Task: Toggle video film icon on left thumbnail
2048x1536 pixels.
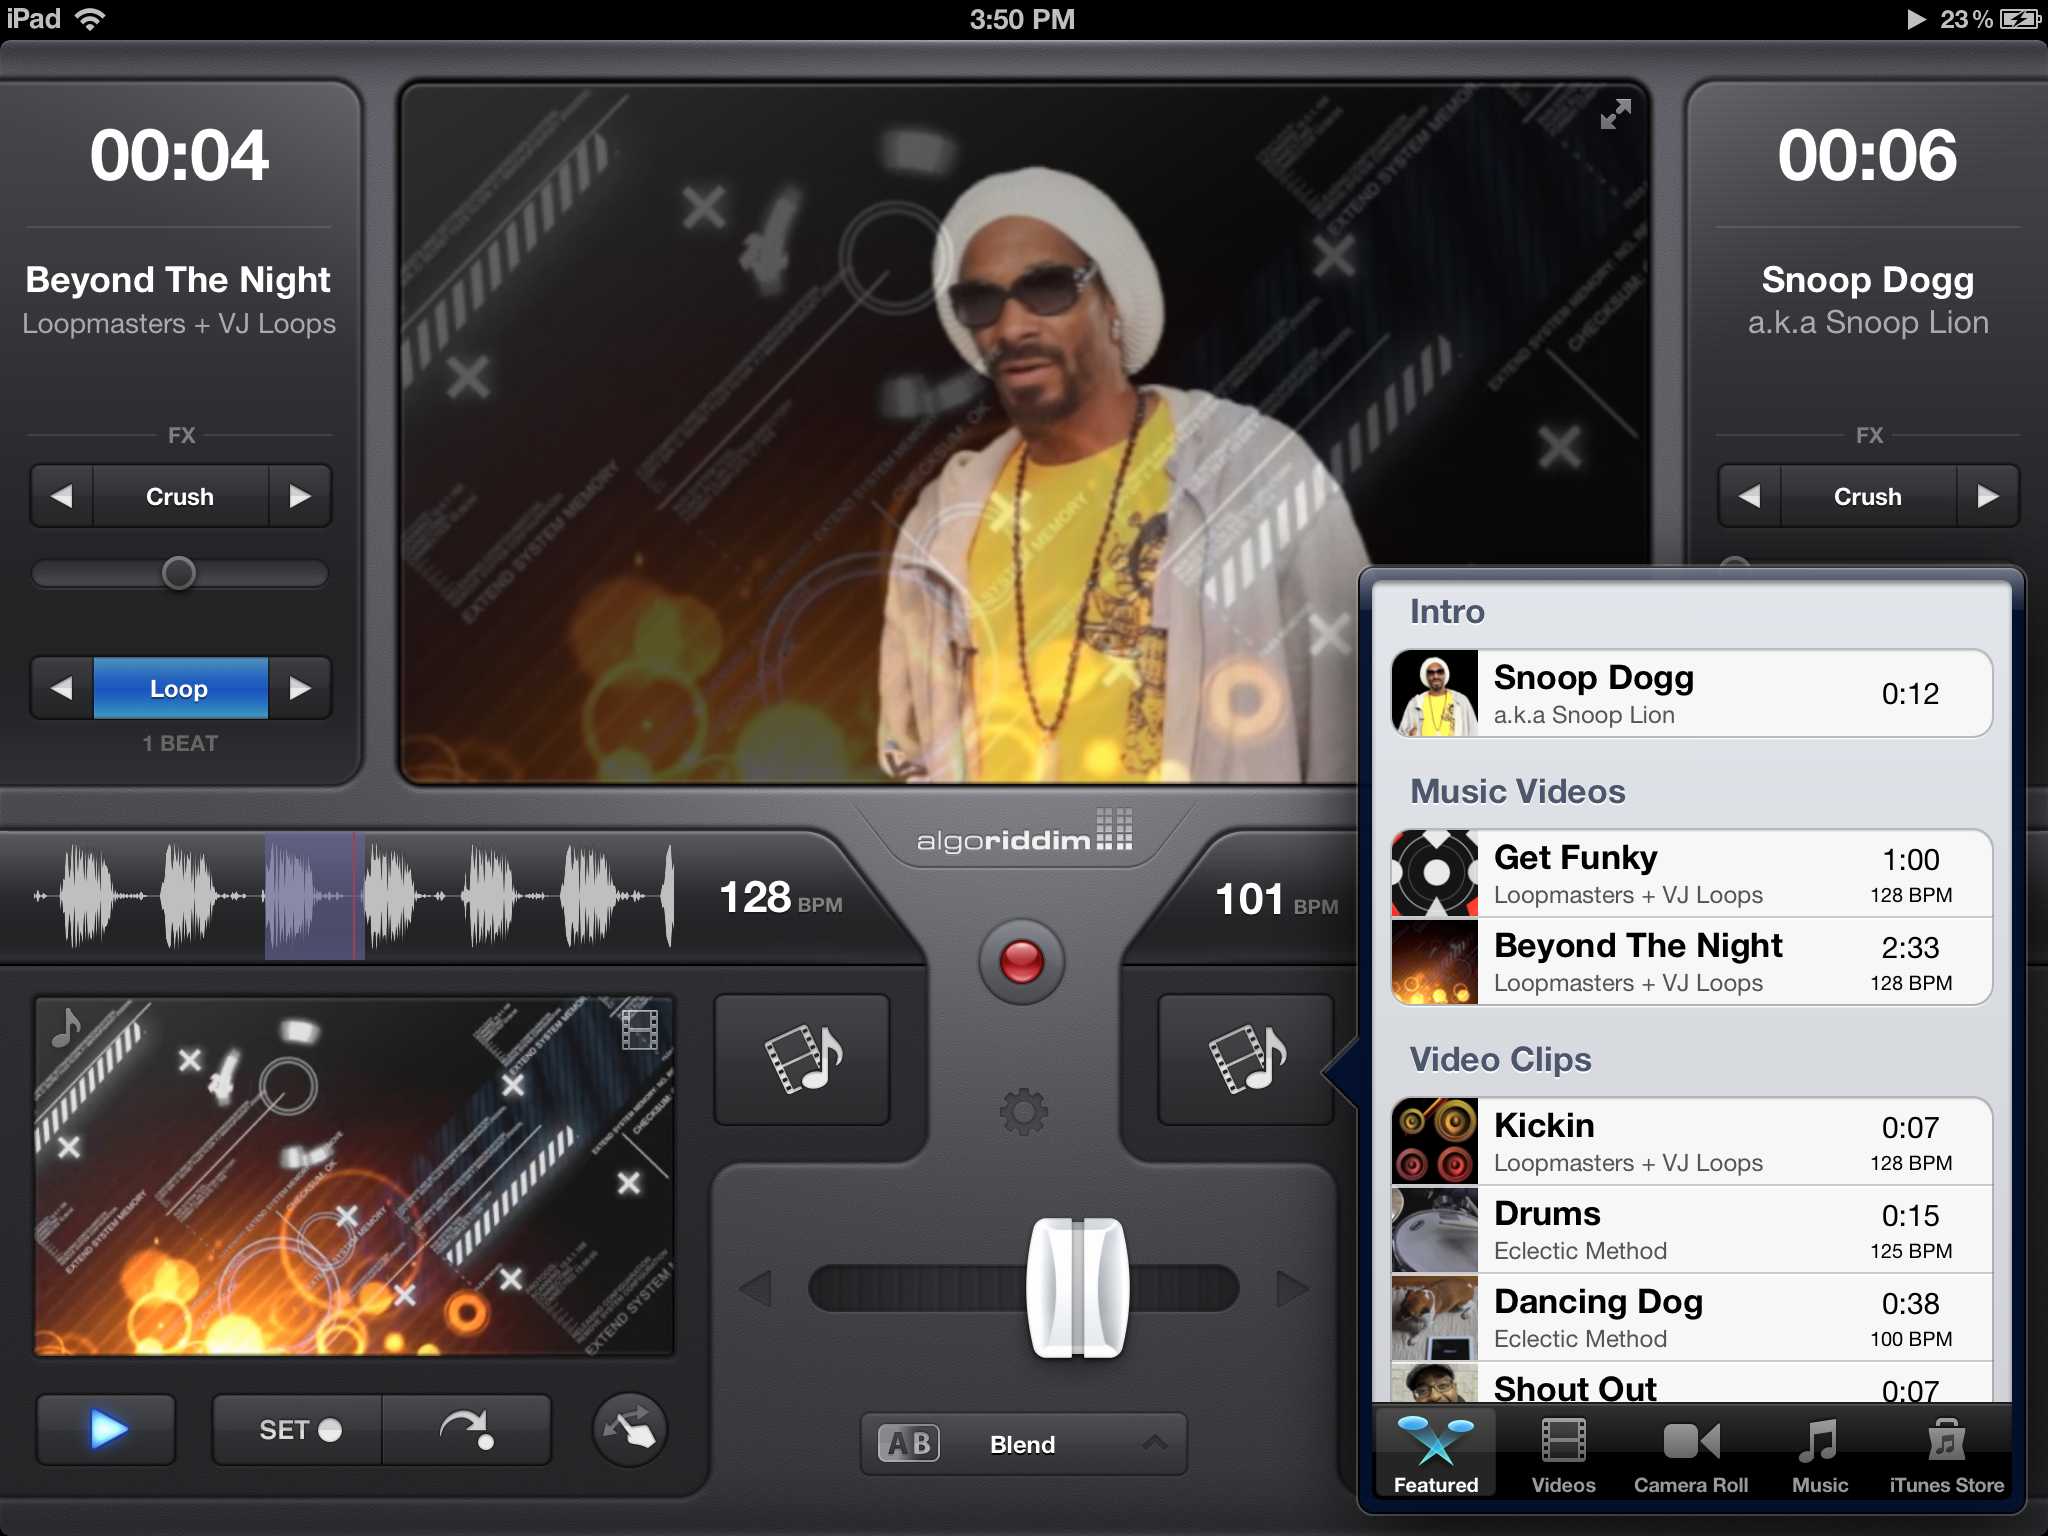Action: click(x=640, y=1029)
